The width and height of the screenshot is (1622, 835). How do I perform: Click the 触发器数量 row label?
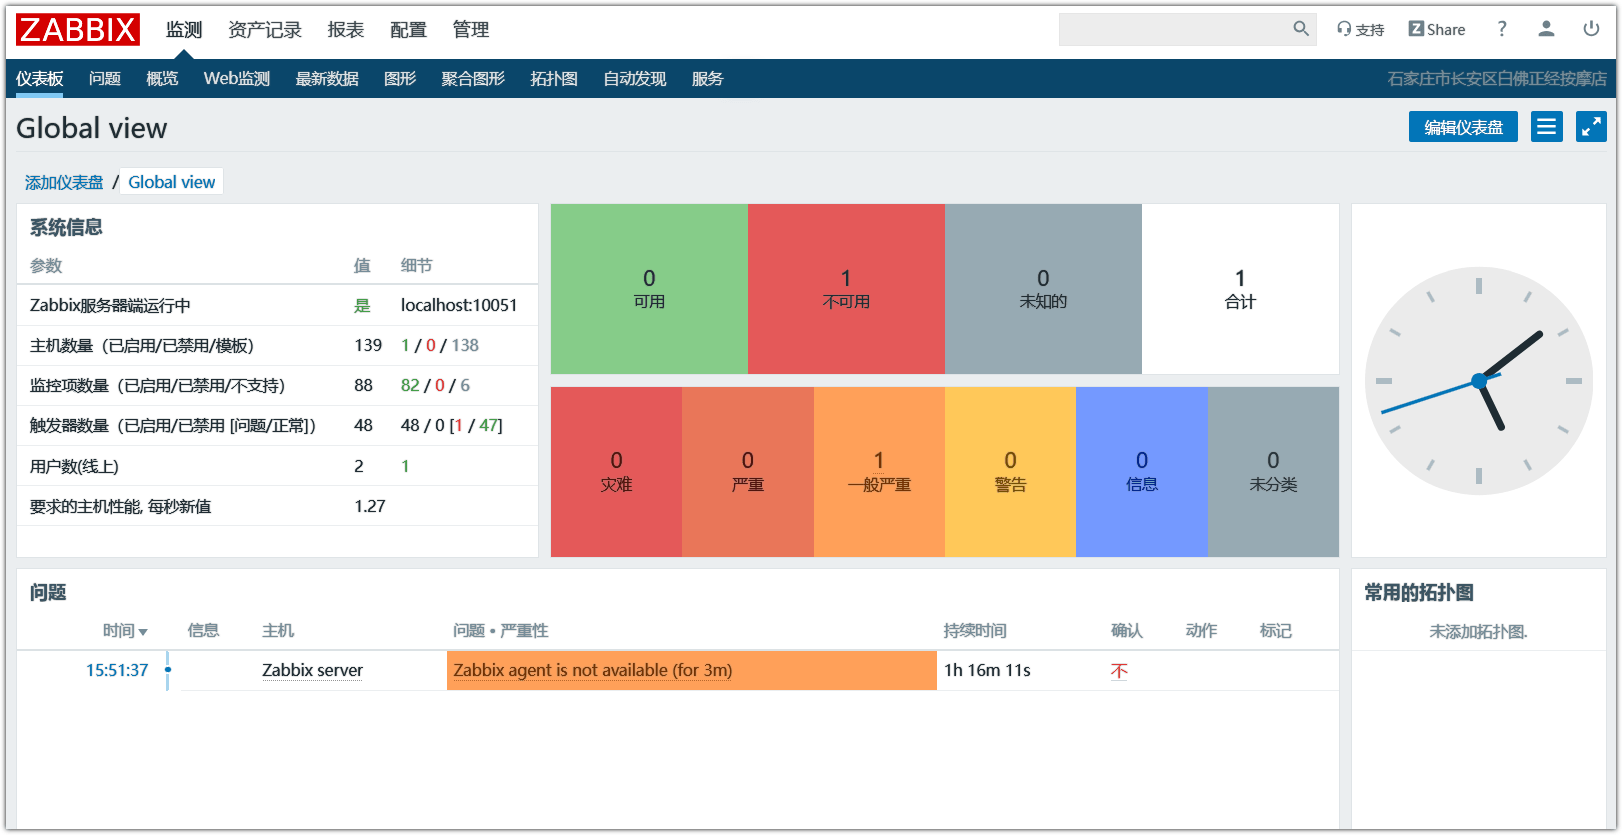[173, 425]
